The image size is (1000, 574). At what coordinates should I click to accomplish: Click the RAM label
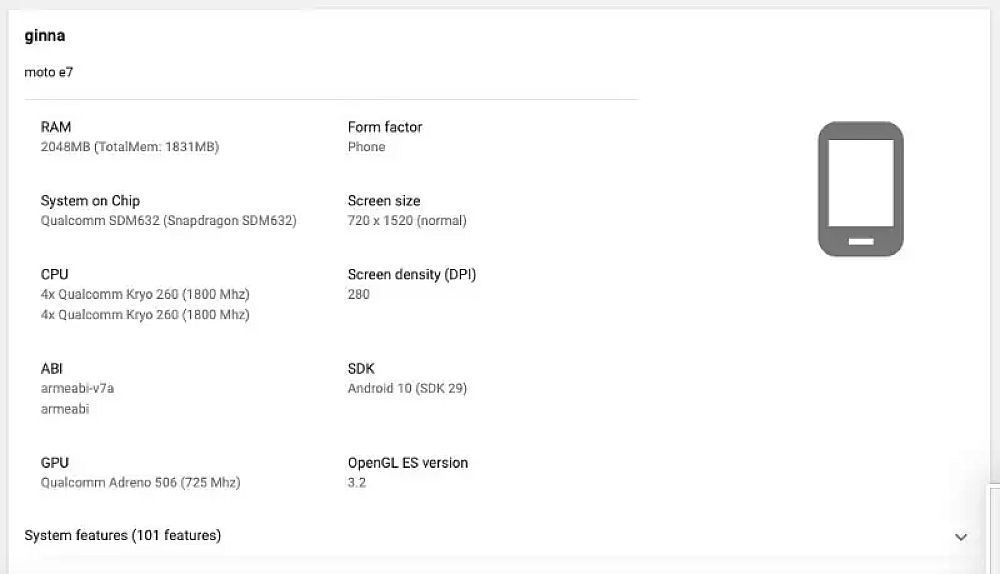[x=56, y=127]
